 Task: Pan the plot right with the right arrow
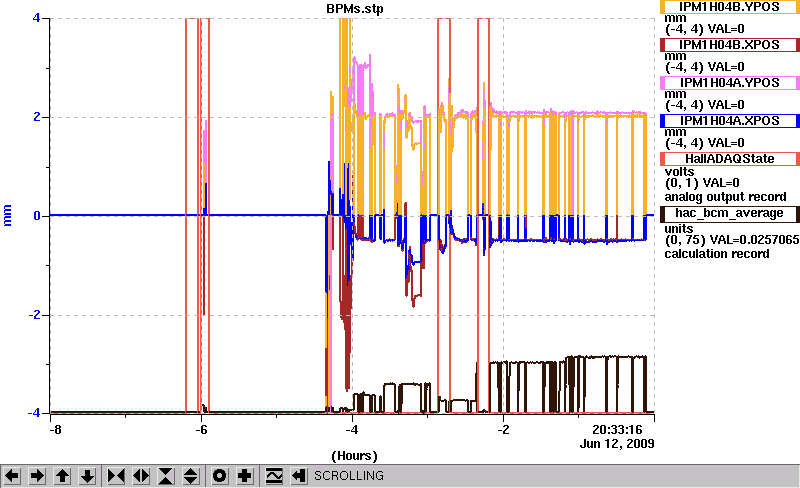pos(37,476)
